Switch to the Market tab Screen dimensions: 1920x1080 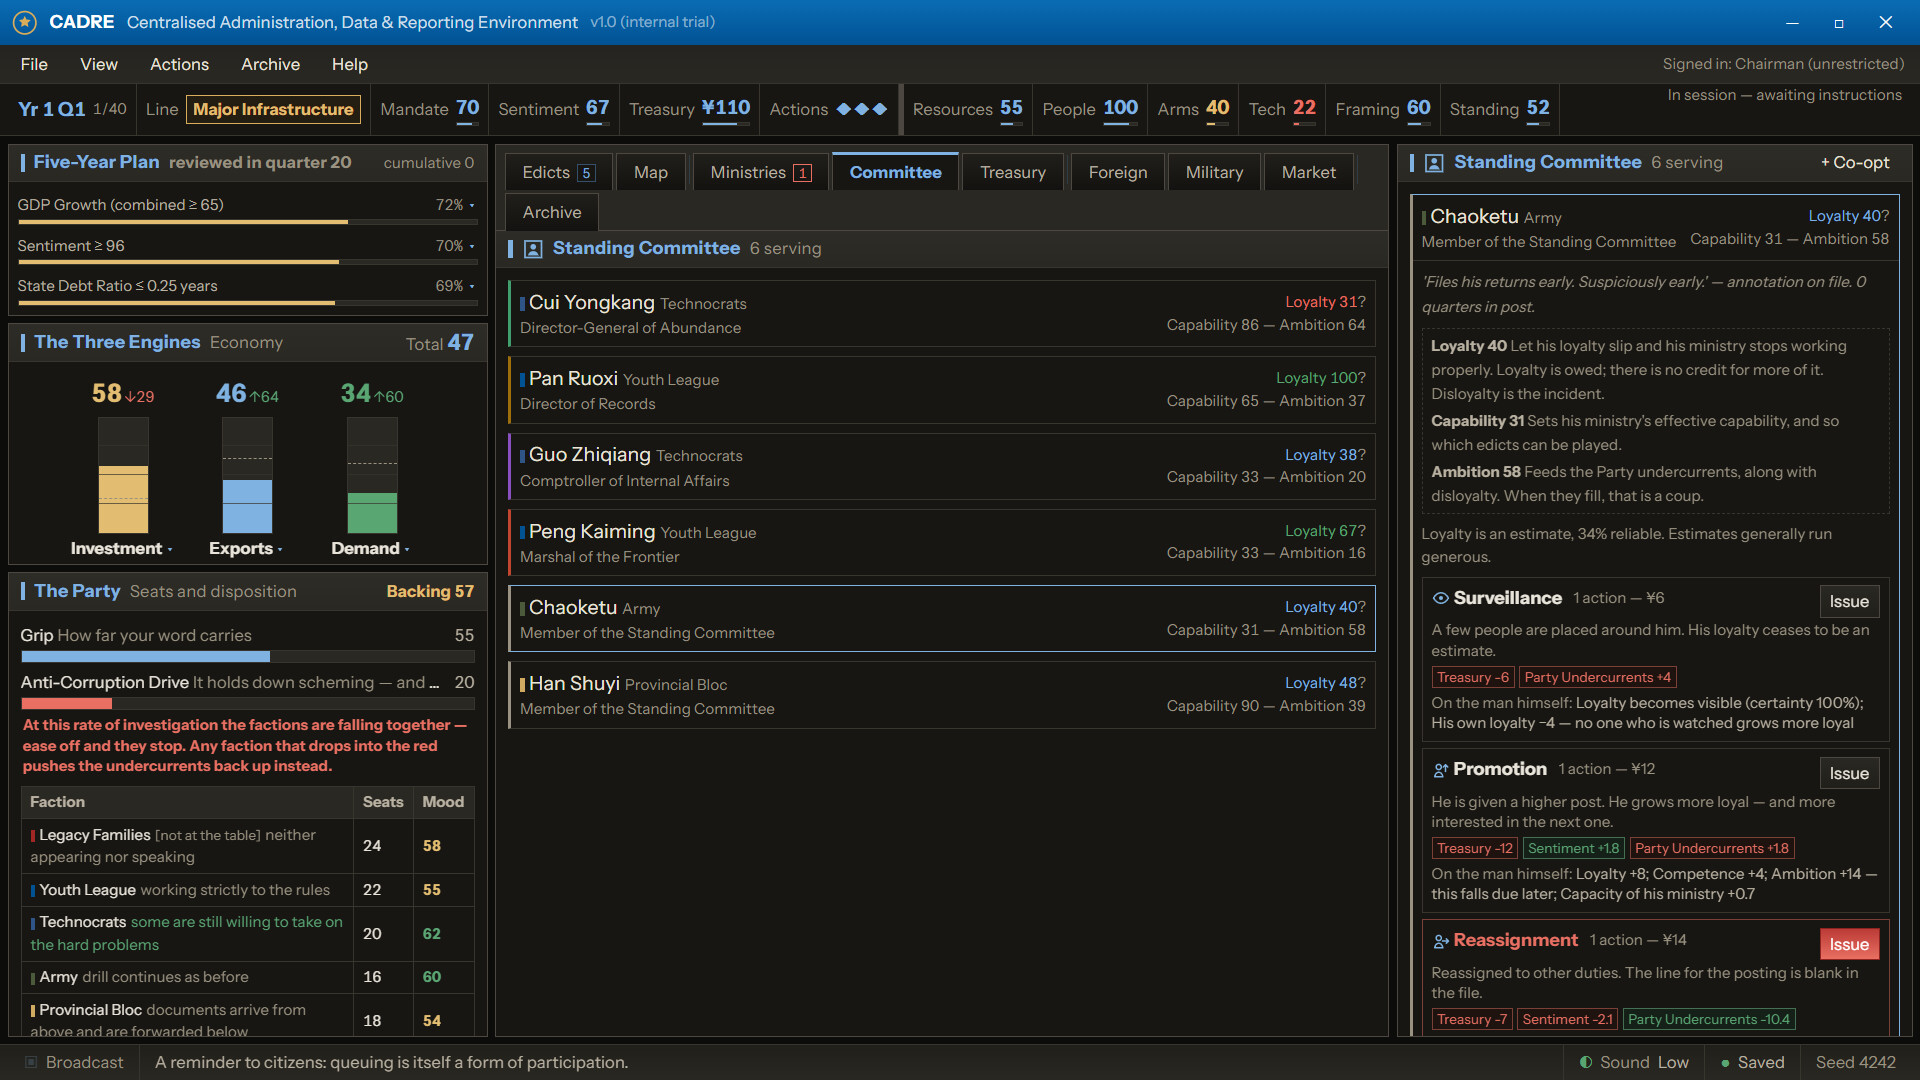tap(1308, 172)
